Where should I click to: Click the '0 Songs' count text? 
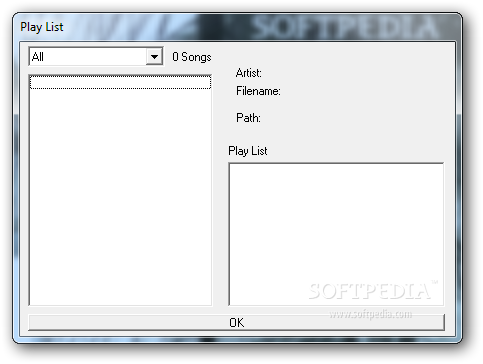[192, 57]
